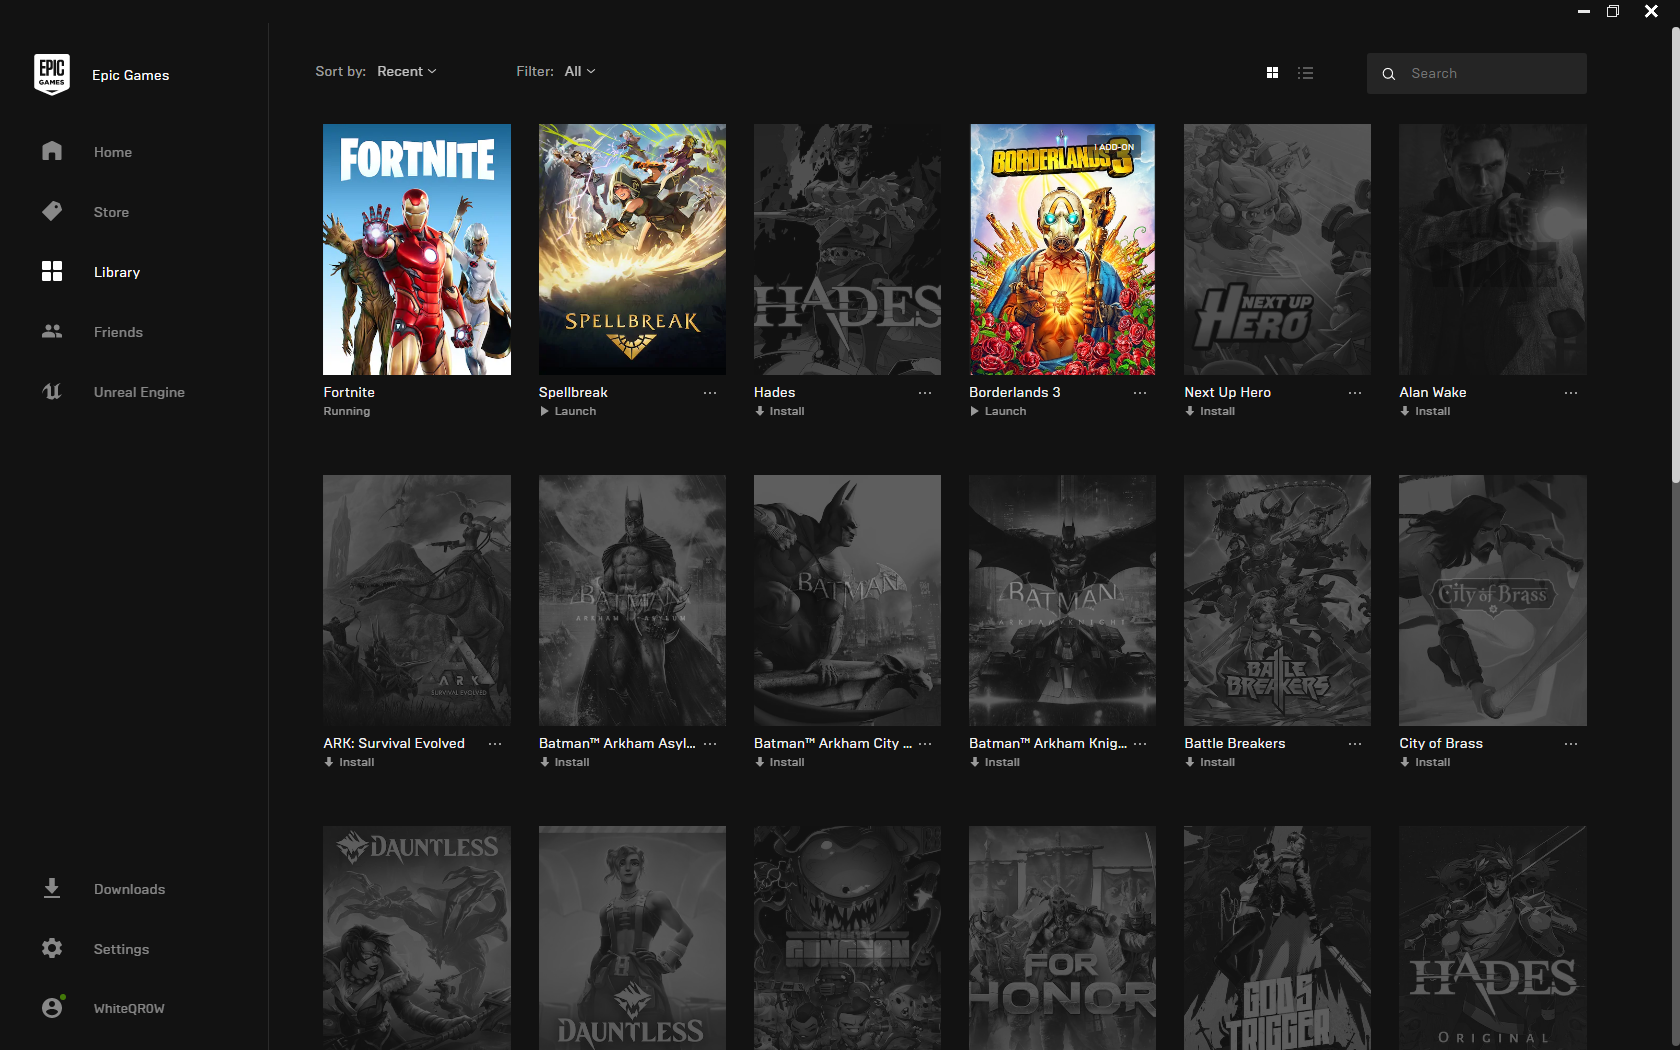
Task: Go to Store in sidebar
Action: pyautogui.click(x=111, y=212)
